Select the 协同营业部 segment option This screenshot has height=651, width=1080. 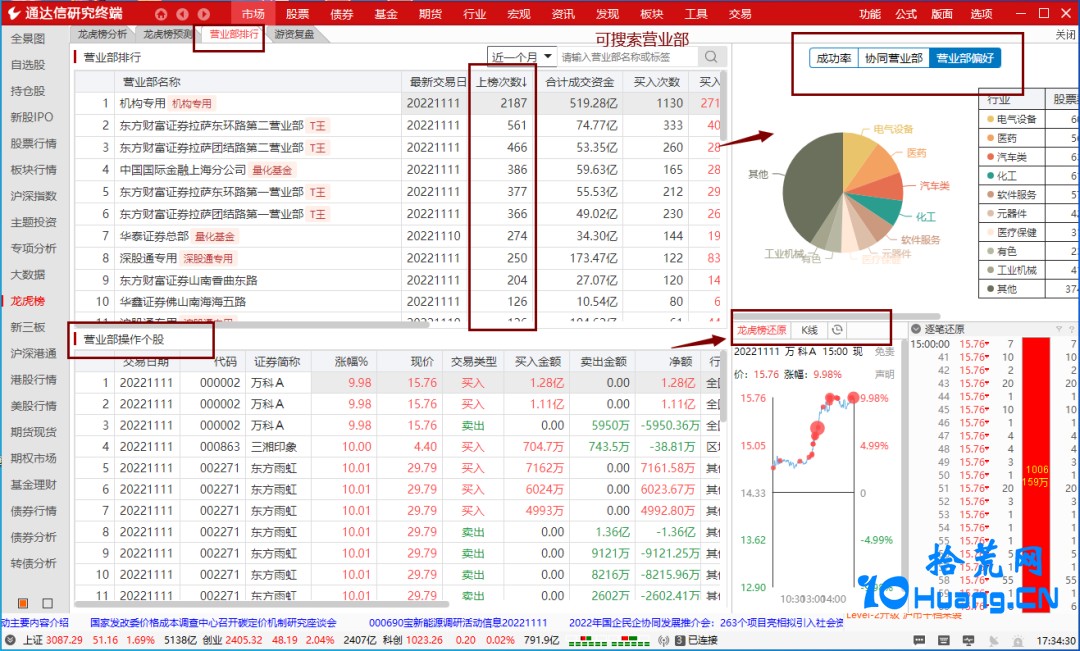893,59
